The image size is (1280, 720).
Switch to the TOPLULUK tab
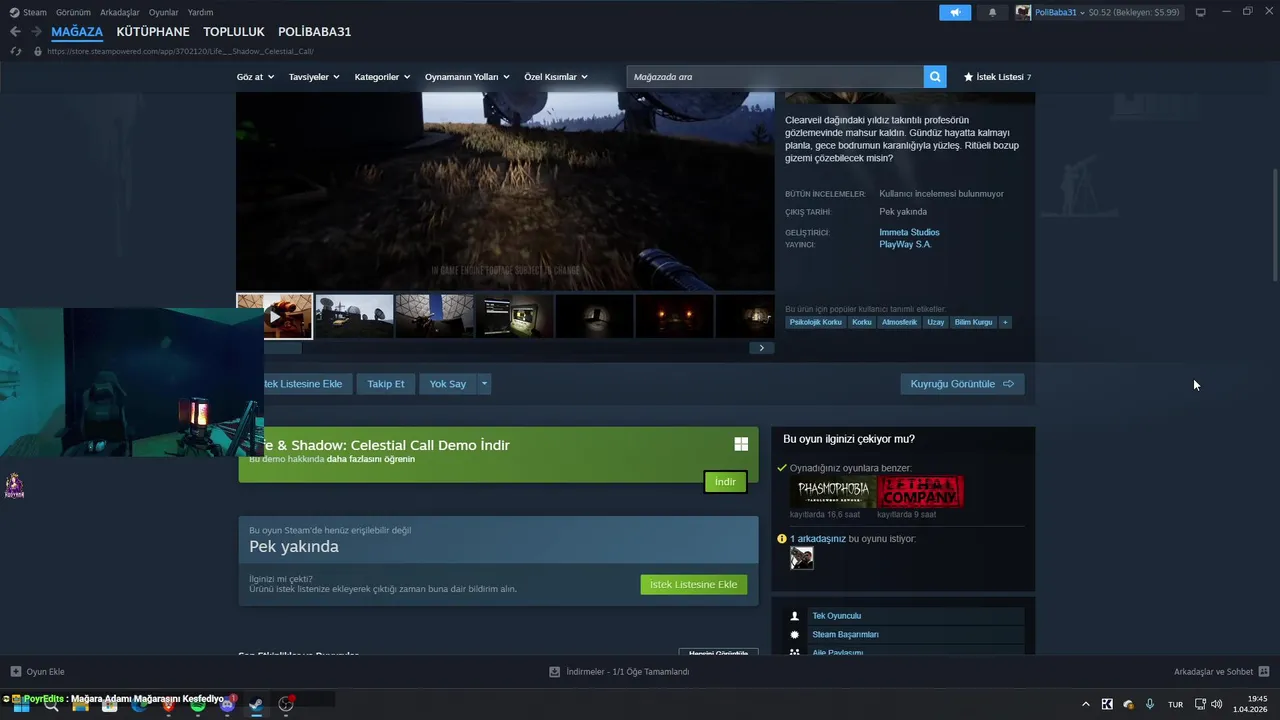tap(234, 32)
